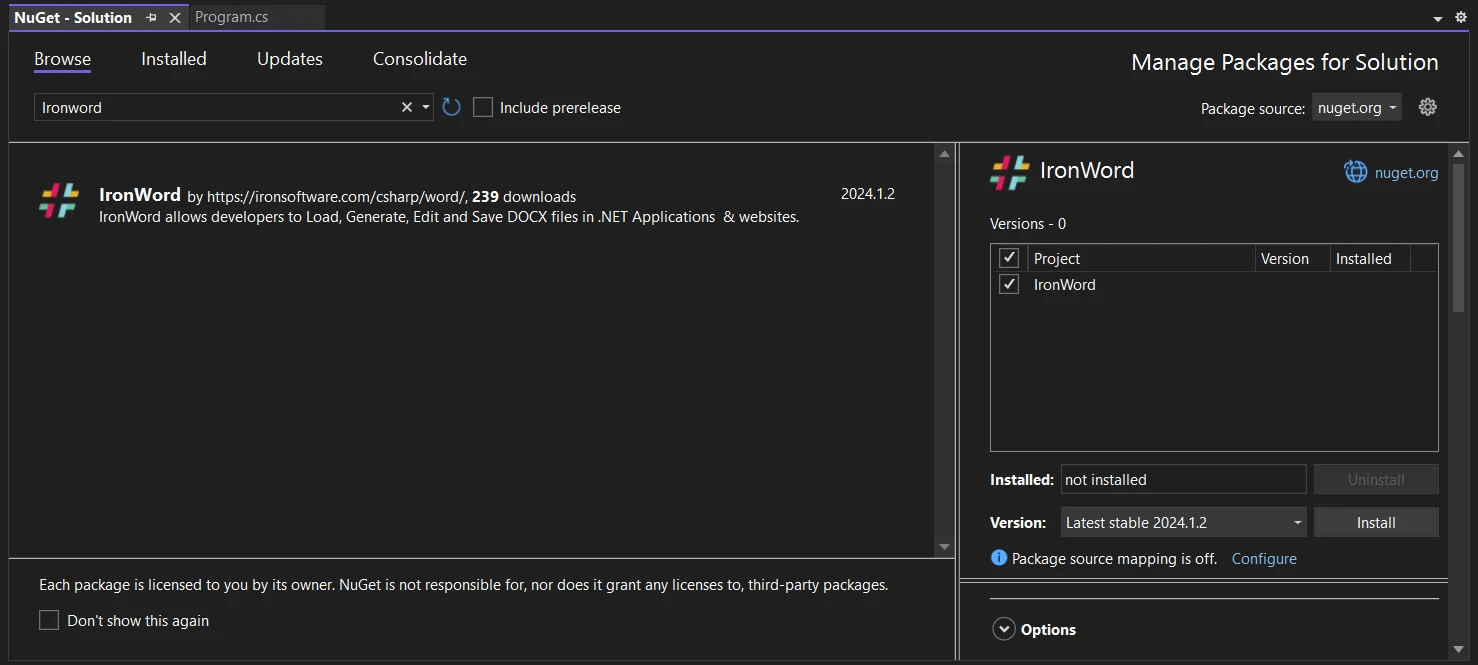This screenshot has height=665, width=1478.
Task: Open the Package source dropdown
Action: pos(1356,107)
